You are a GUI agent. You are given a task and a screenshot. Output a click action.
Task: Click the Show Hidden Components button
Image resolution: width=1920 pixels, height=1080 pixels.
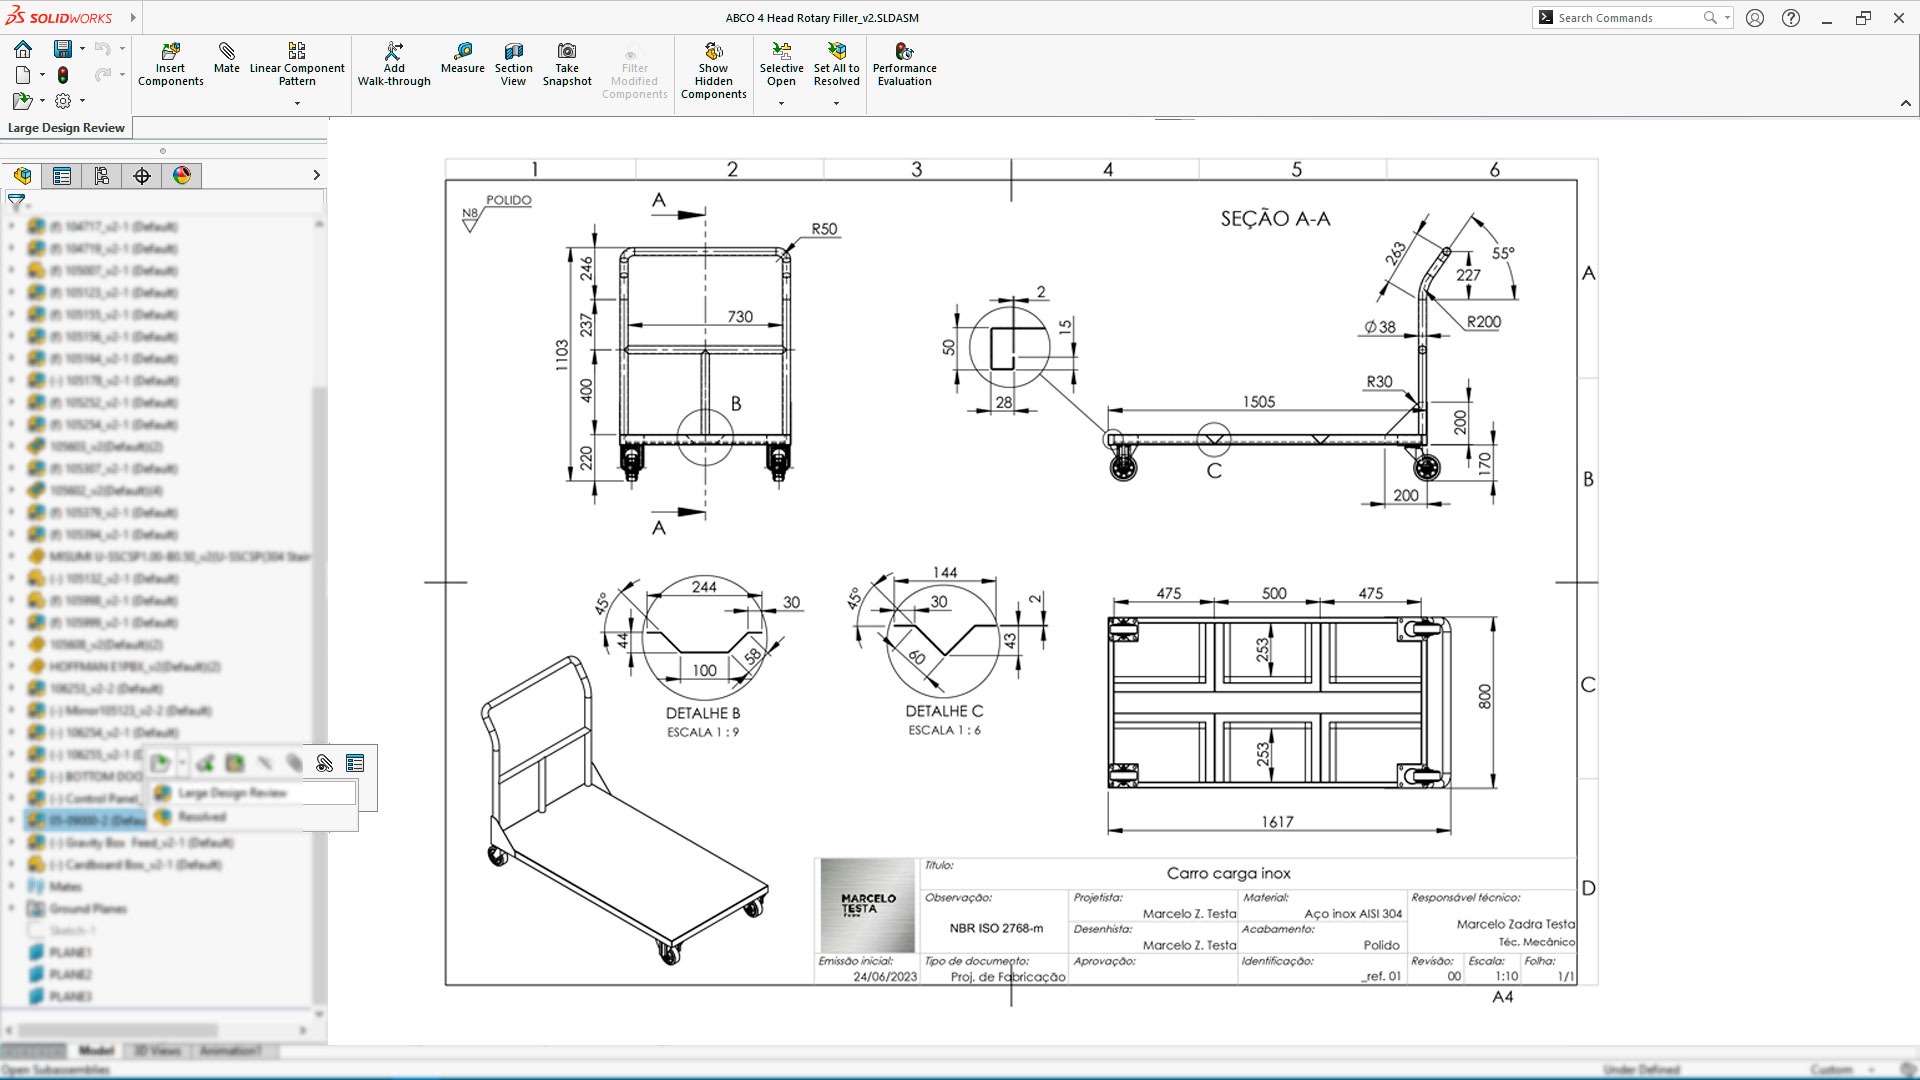[x=713, y=70]
